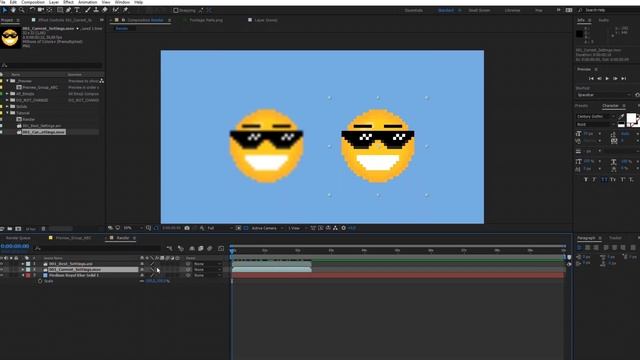Open the Active Camera view dropdown
Image resolution: width=640 pixels, height=360 pixels.
coord(267,228)
